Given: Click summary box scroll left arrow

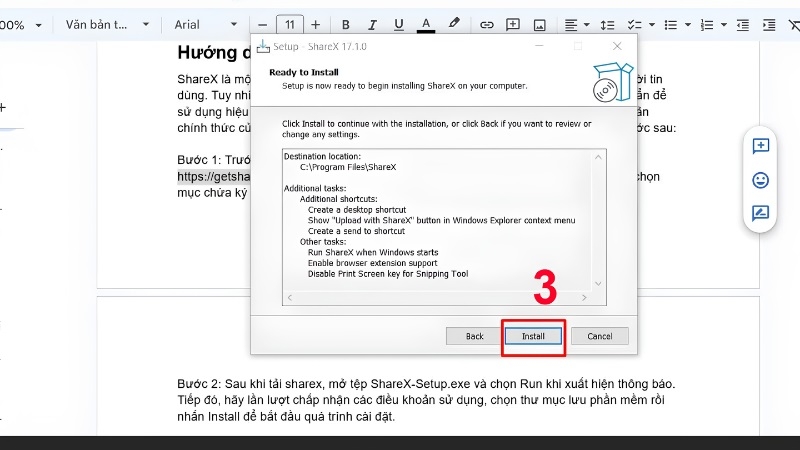Looking at the screenshot, I should coord(290,297).
